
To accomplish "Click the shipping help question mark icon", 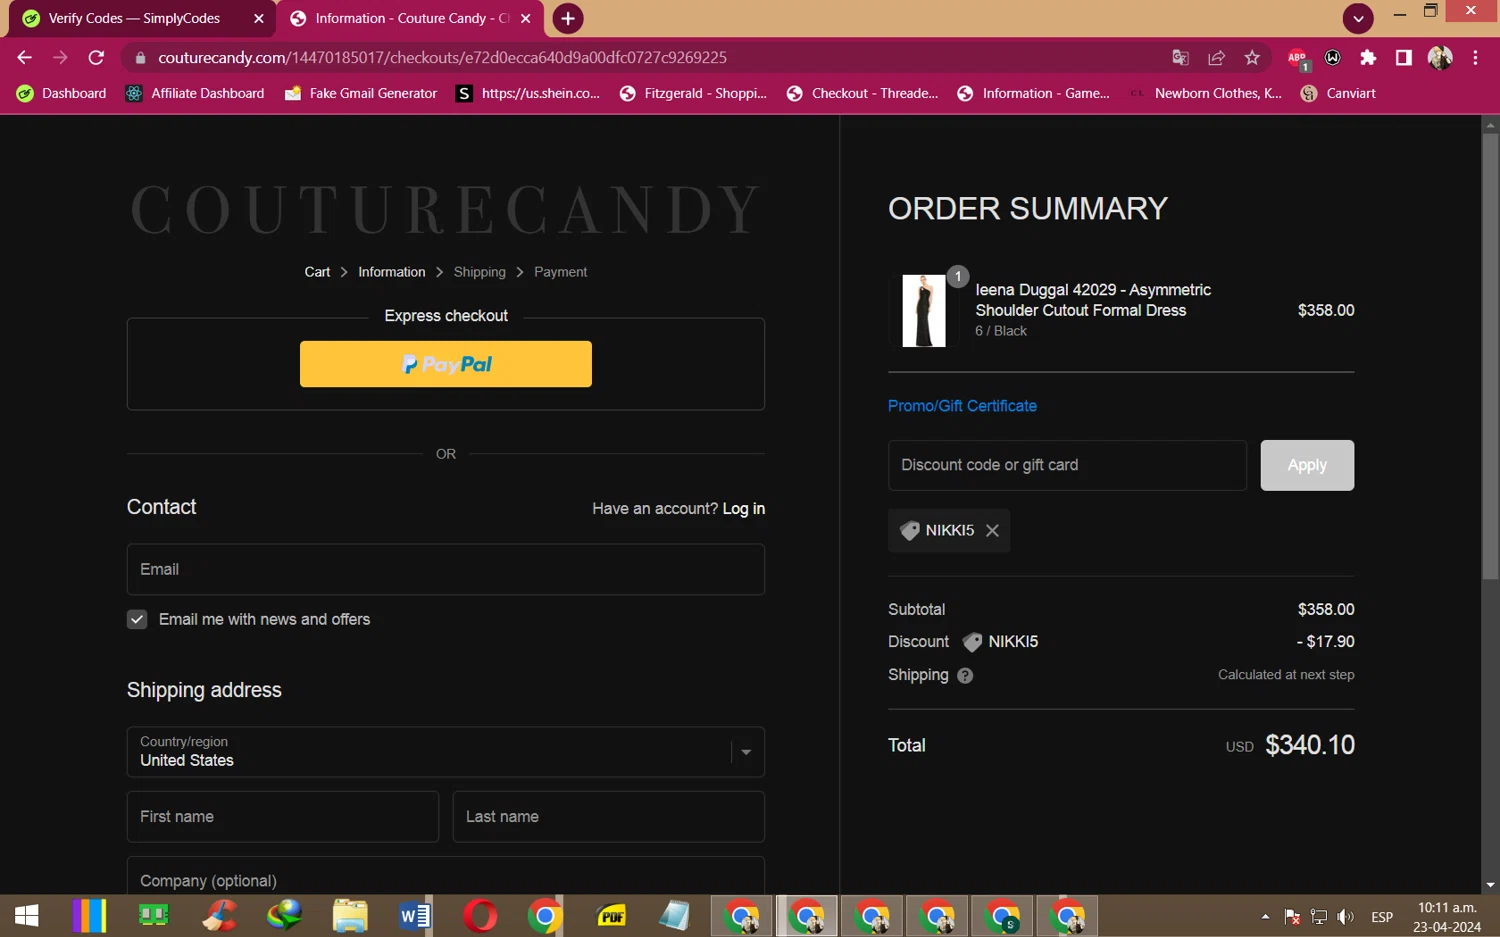I will [965, 676].
